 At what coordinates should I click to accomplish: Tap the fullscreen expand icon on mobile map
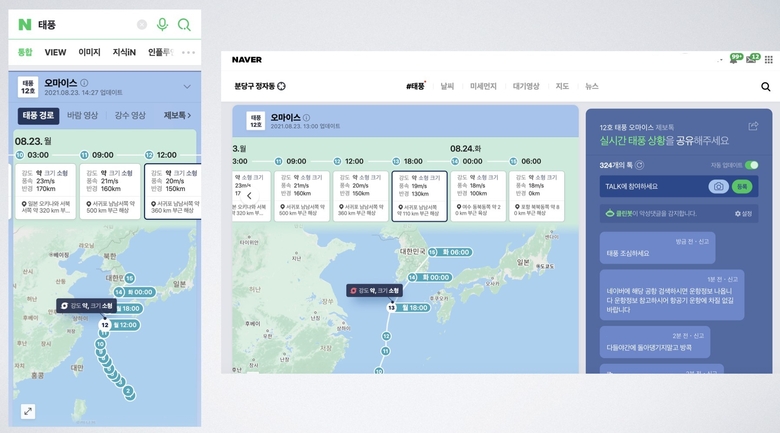click(x=28, y=411)
